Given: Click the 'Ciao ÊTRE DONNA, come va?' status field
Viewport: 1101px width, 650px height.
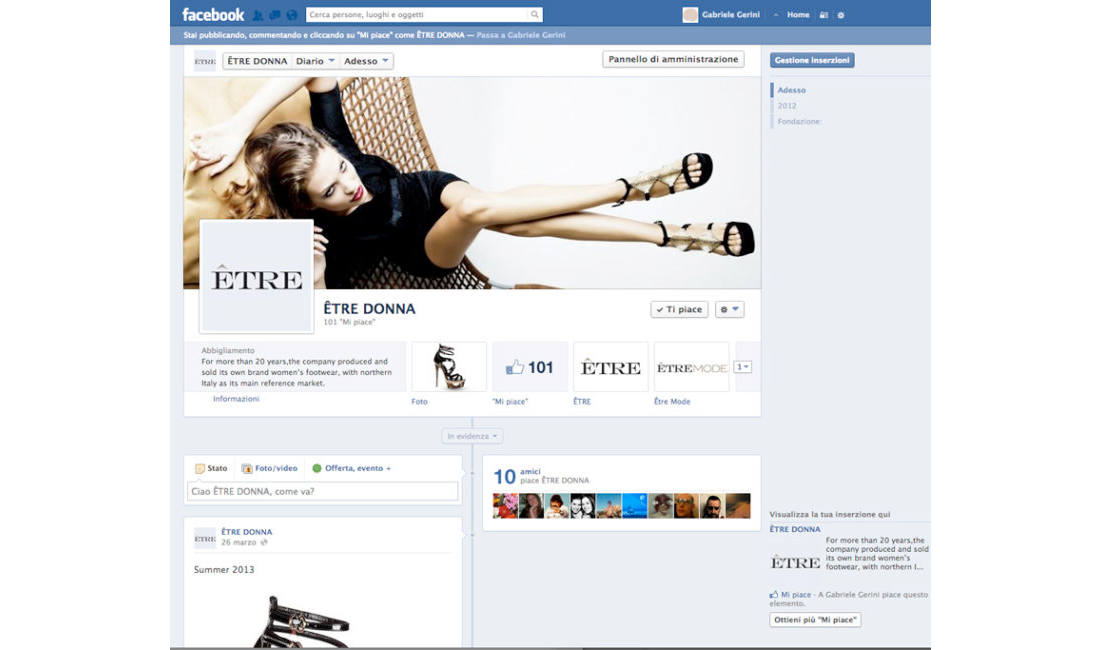Looking at the screenshot, I should pos(322,491).
